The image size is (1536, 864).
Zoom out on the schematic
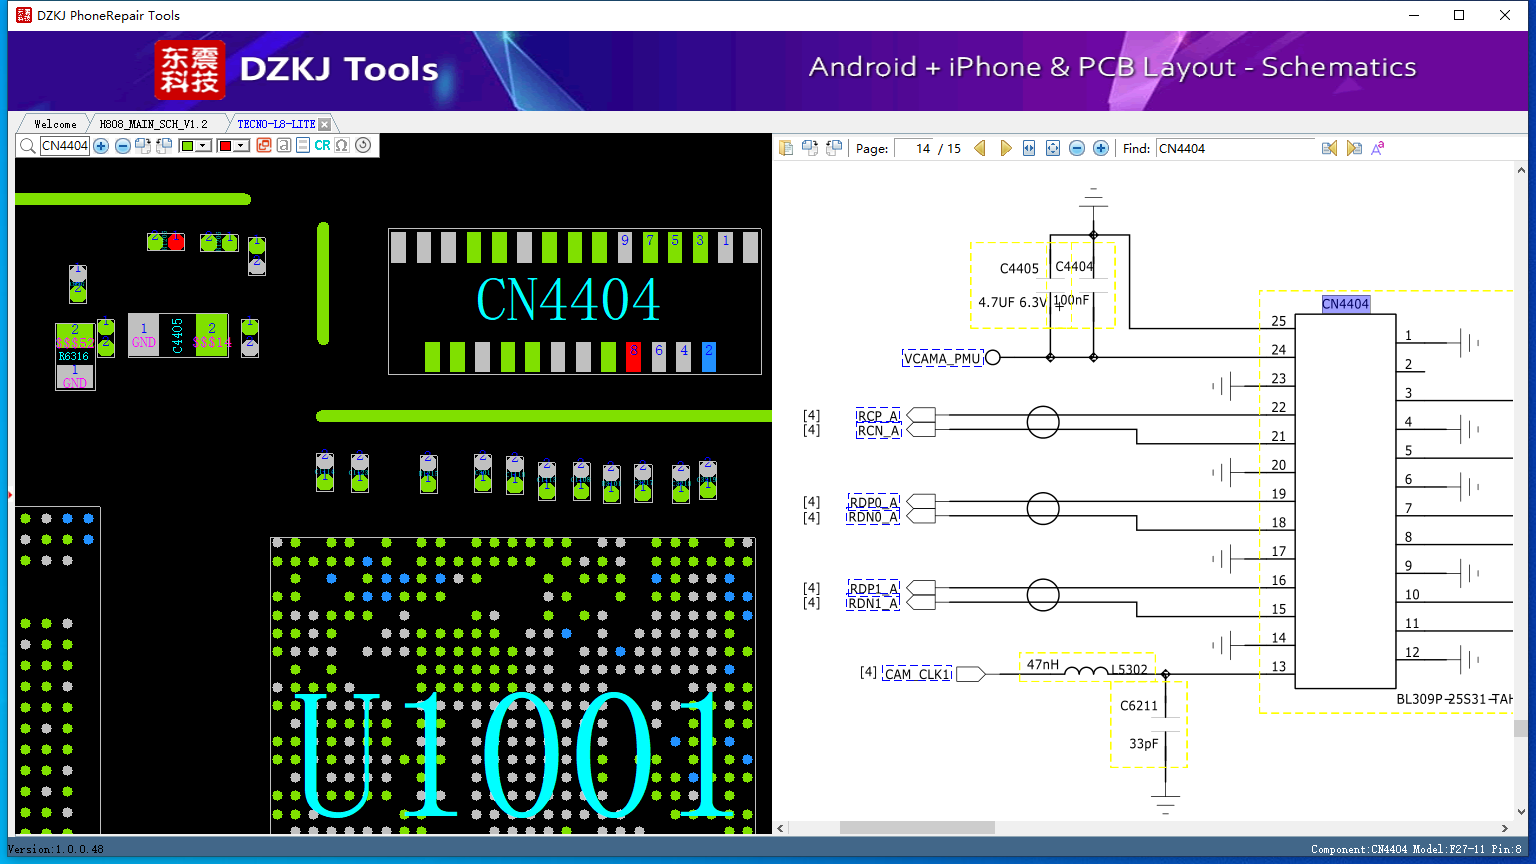1077,148
